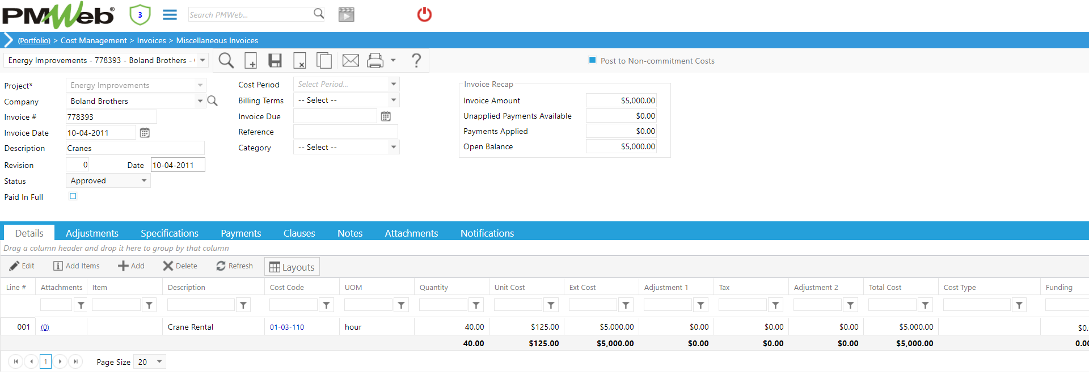Open the Layouts button
This screenshot has width=1089, height=372.
292,267
